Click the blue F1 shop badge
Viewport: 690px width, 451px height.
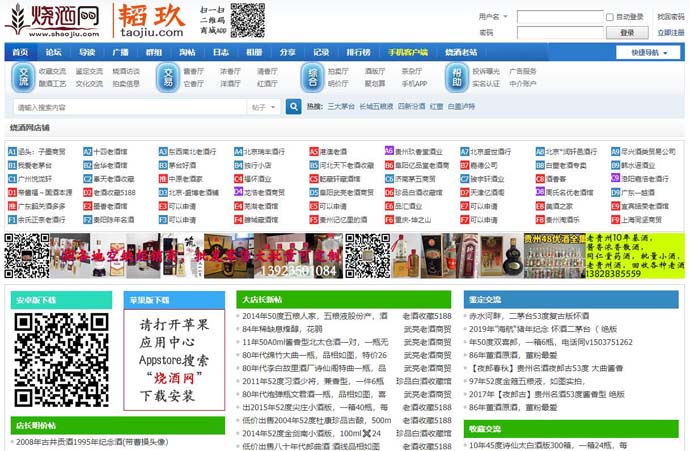[12, 220]
